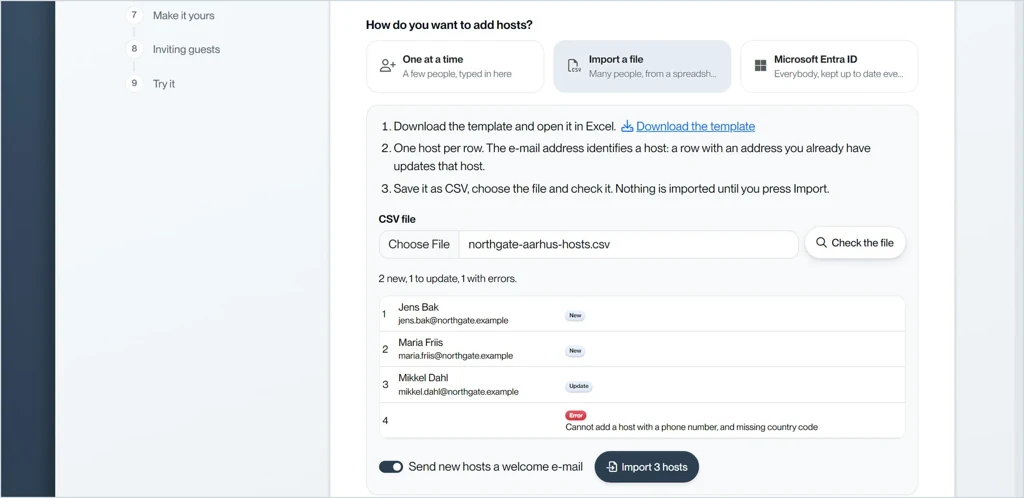Click the Error badge in row 4
This screenshot has width=1024, height=498.
coord(576,415)
